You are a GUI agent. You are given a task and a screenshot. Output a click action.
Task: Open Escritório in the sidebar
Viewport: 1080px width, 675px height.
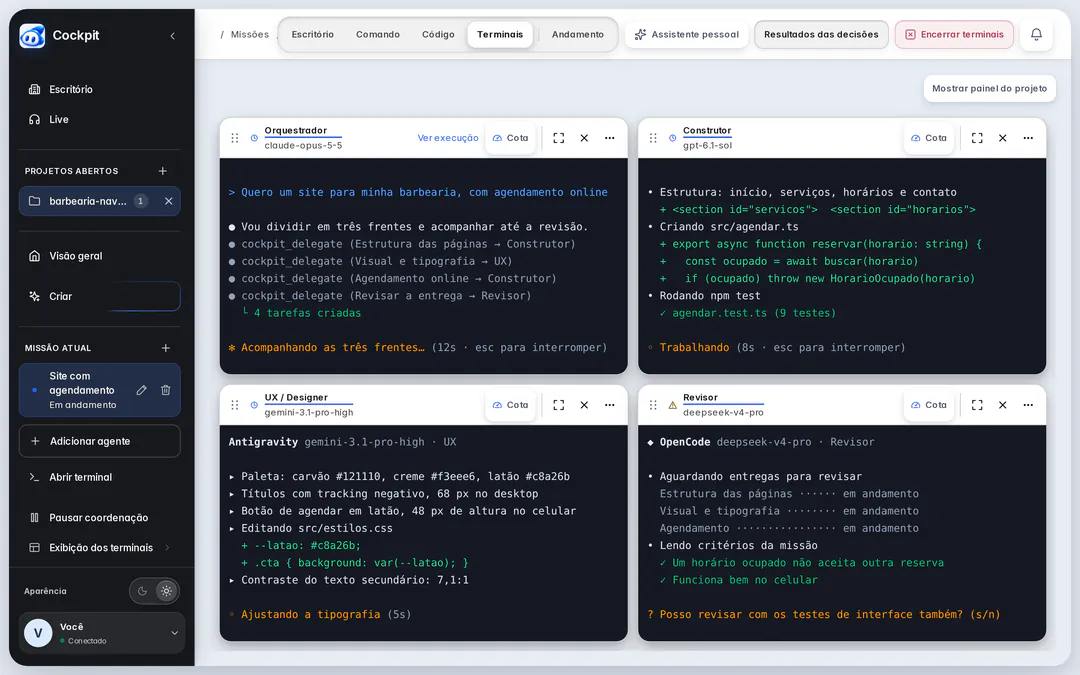(x=100, y=90)
